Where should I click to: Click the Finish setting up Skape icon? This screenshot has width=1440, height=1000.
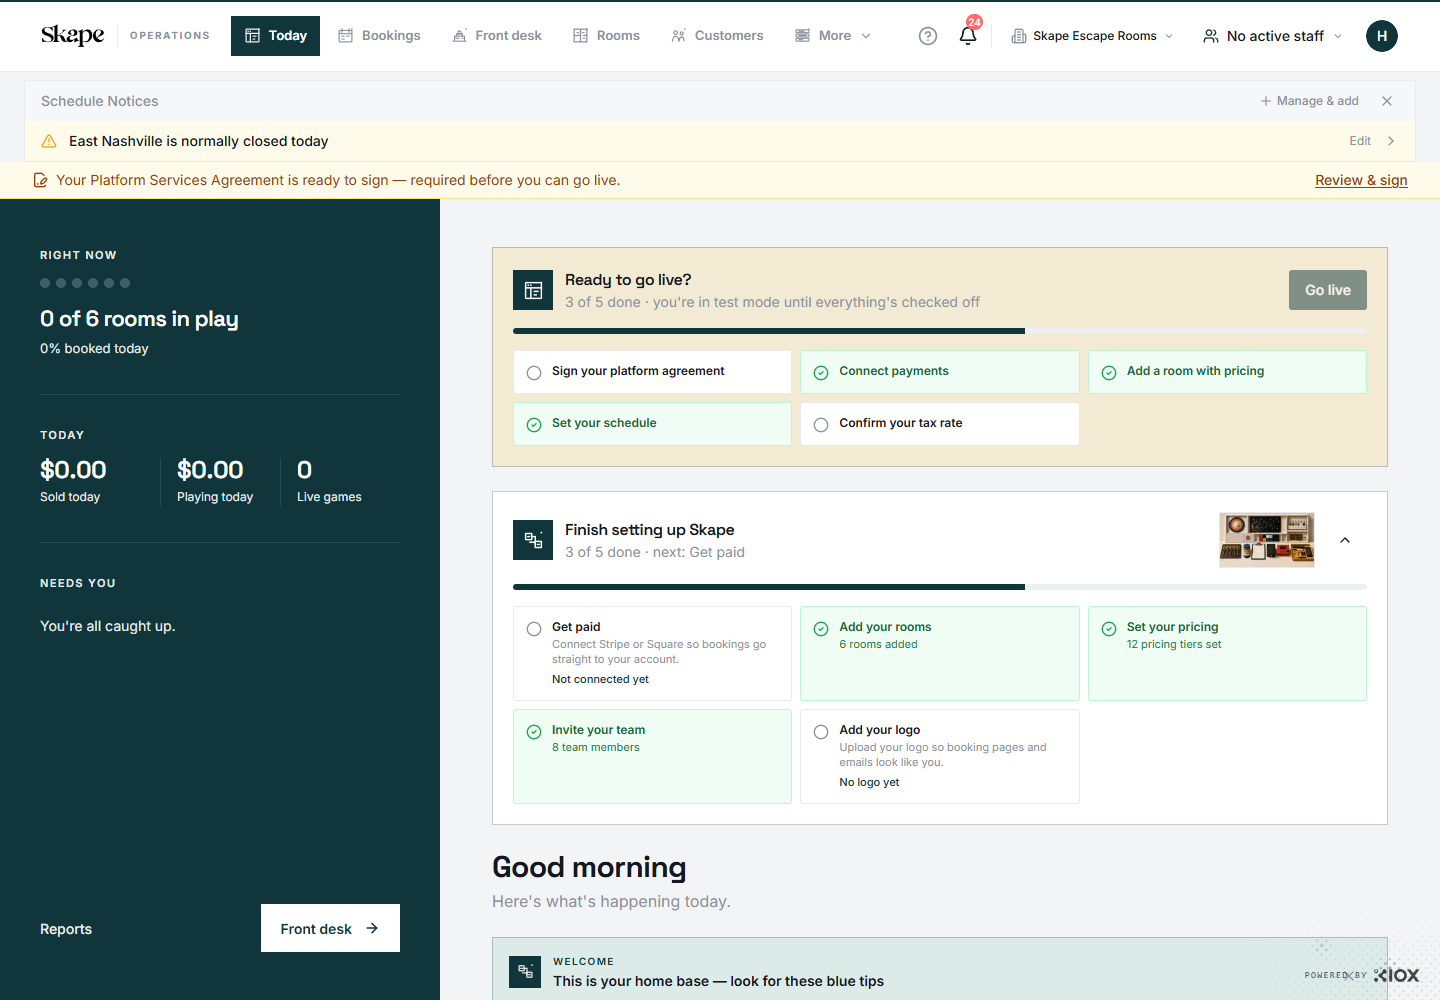(533, 540)
